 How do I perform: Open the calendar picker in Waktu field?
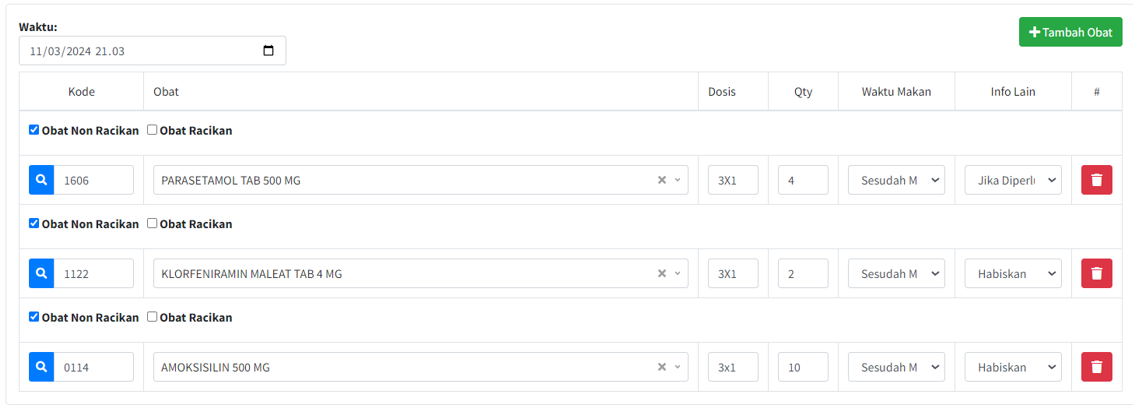(268, 51)
